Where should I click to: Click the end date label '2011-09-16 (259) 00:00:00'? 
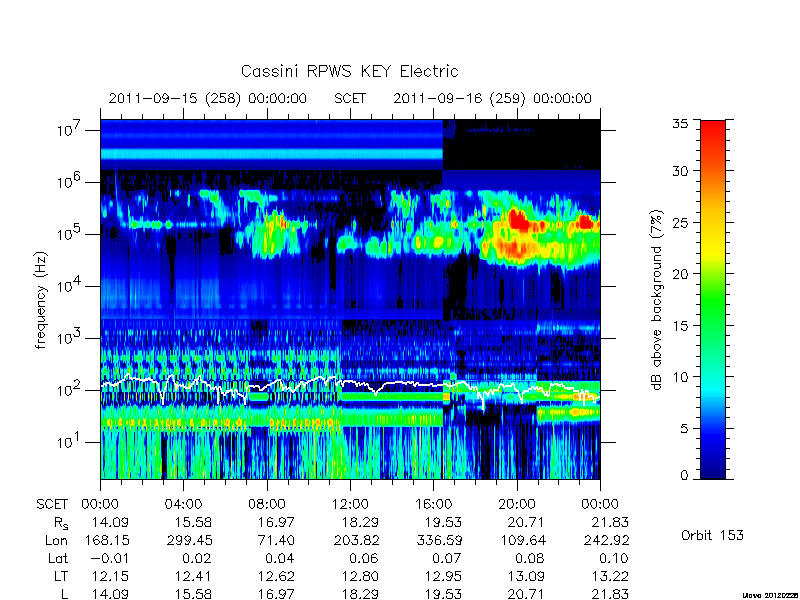click(492, 98)
